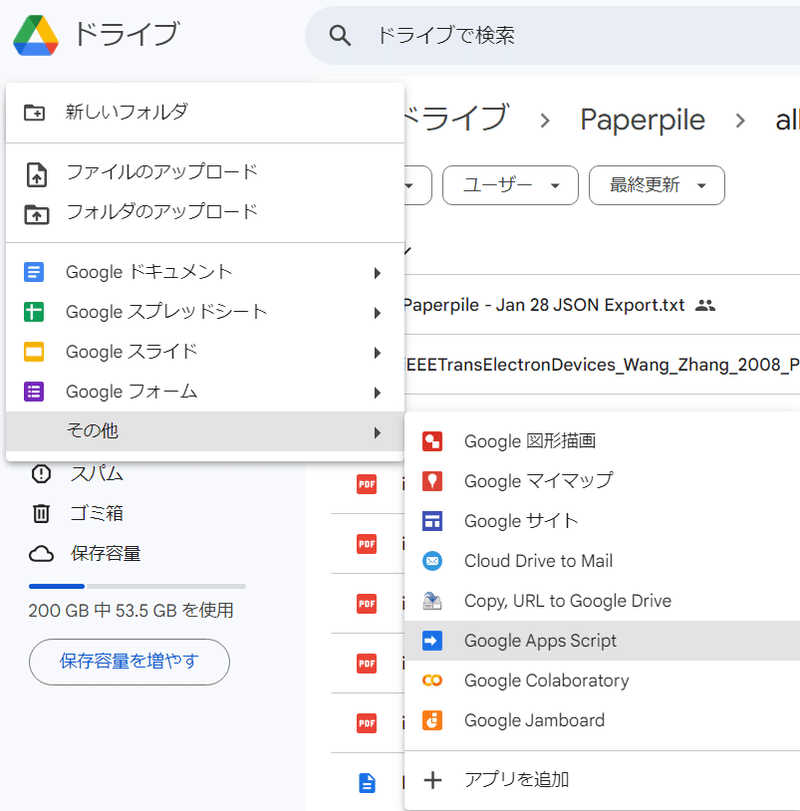Expand the Google スライド submenu arrow
This screenshot has height=811, width=800.
(378, 353)
